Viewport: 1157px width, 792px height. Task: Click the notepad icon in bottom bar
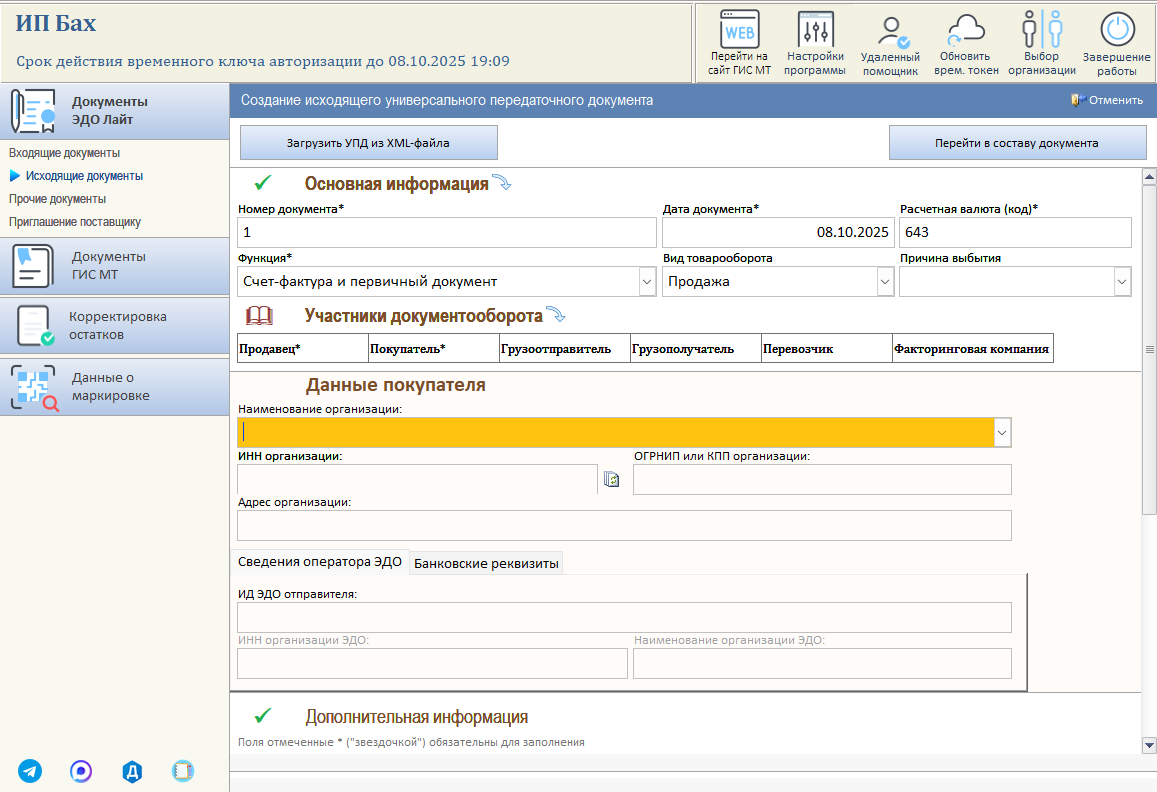(183, 771)
